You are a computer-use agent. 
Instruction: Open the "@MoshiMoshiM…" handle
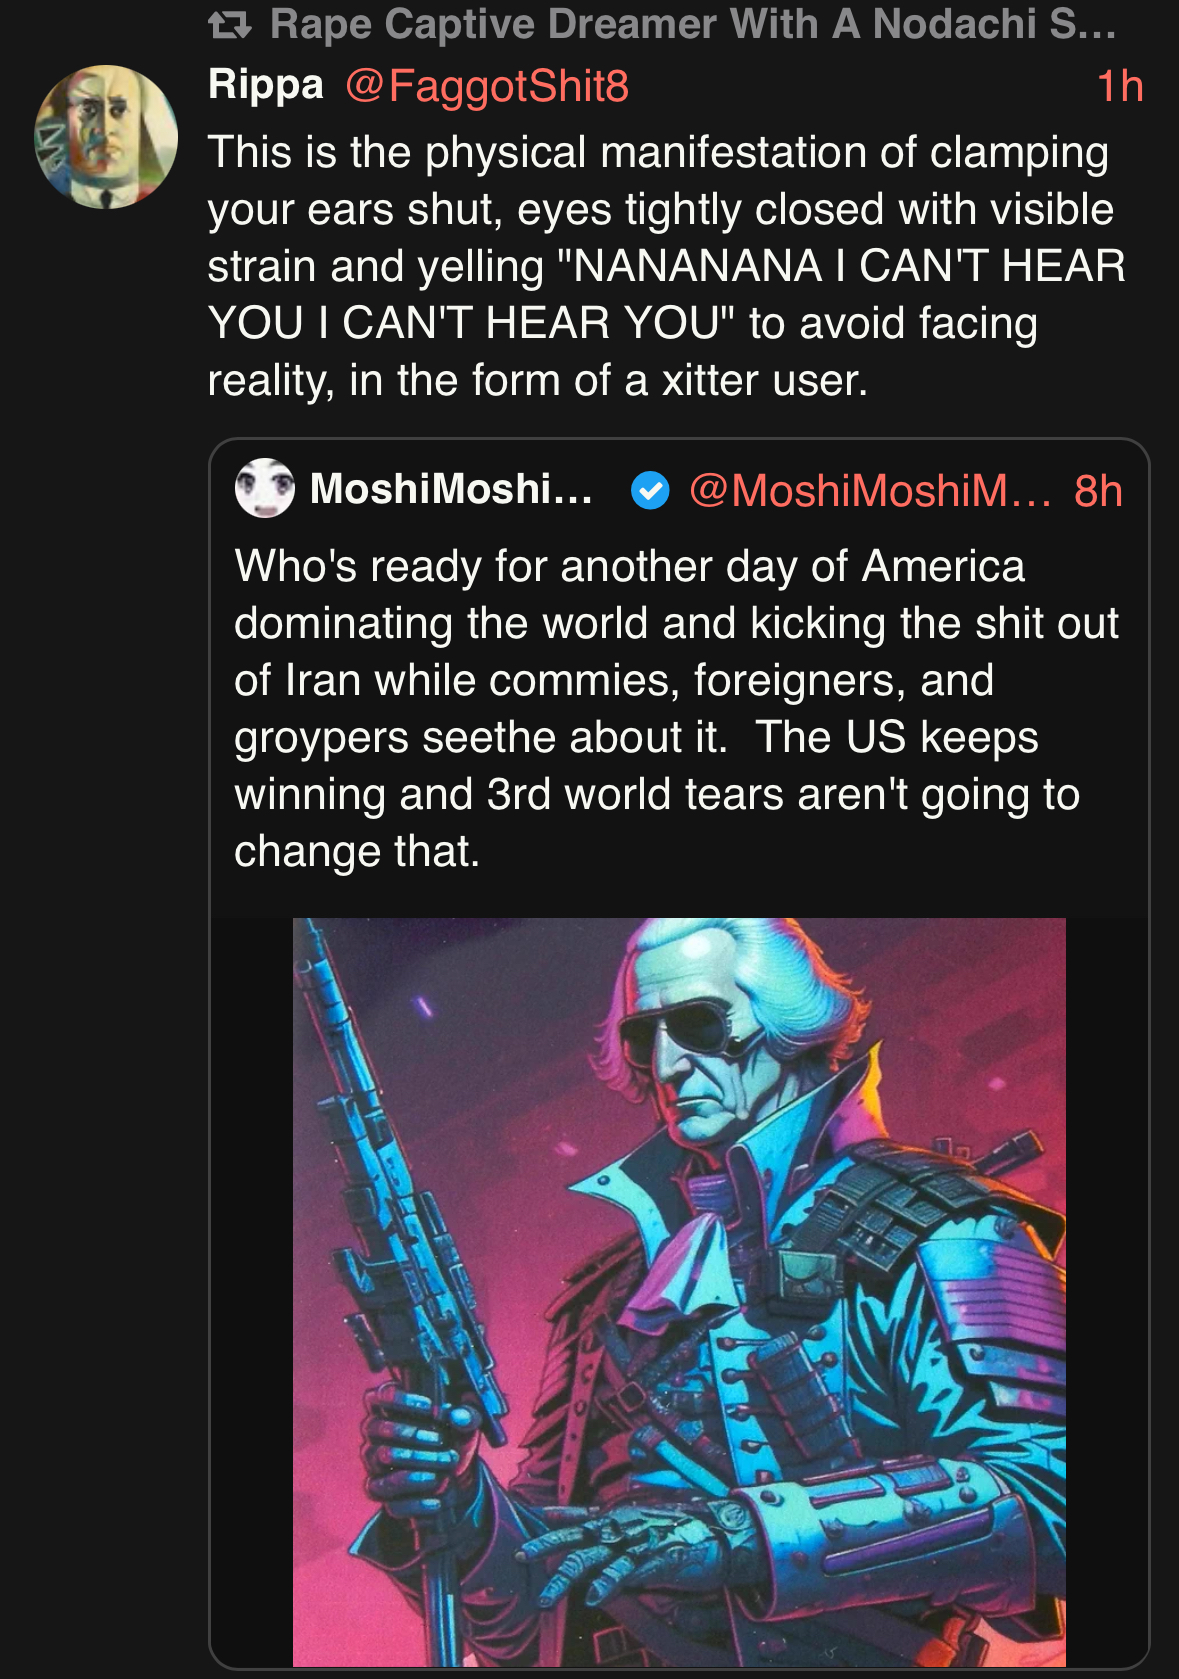(x=870, y=491)
